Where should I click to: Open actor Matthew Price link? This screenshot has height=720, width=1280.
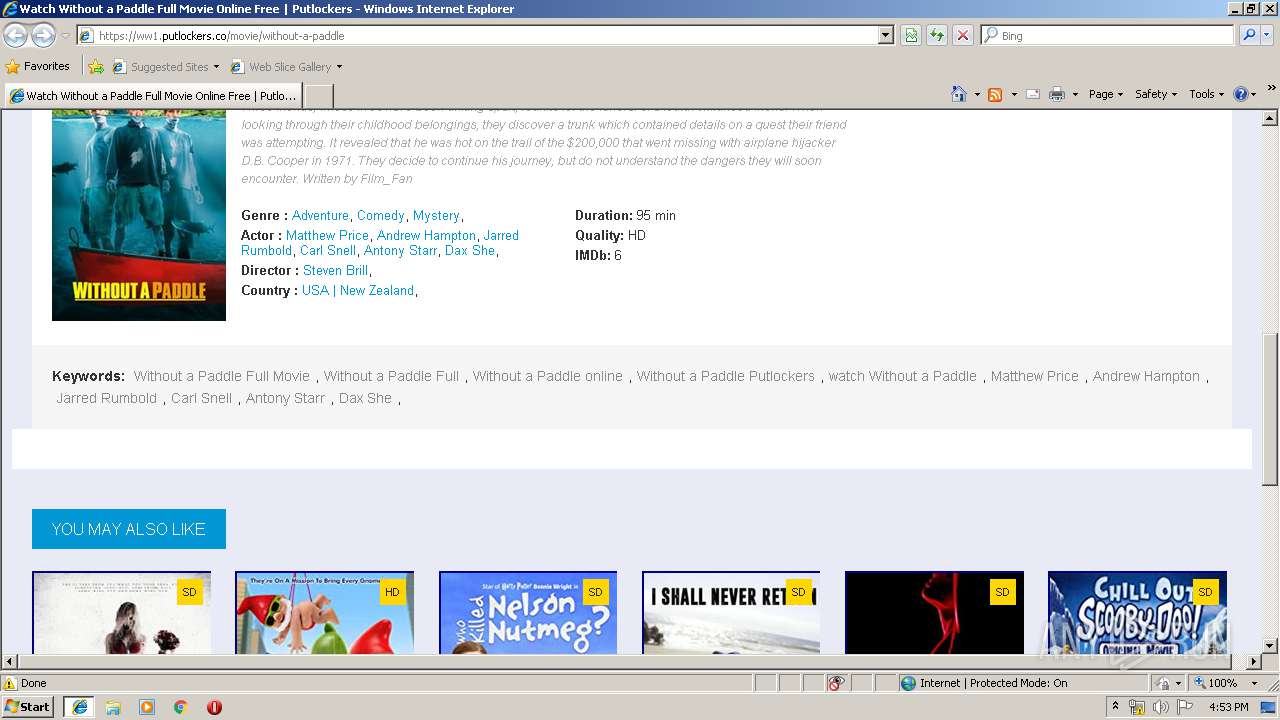tap(327, 235)
